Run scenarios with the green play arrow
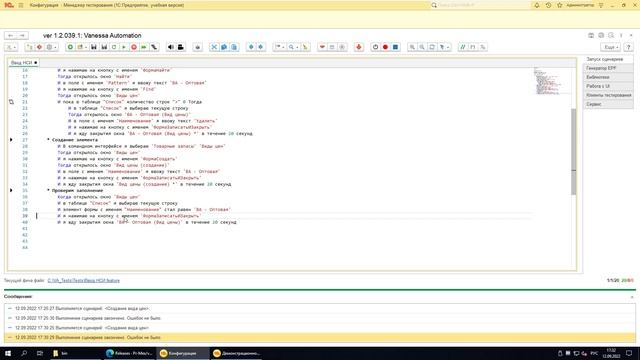The height and width of the screenshot is (360, 640). pos(124,47)
